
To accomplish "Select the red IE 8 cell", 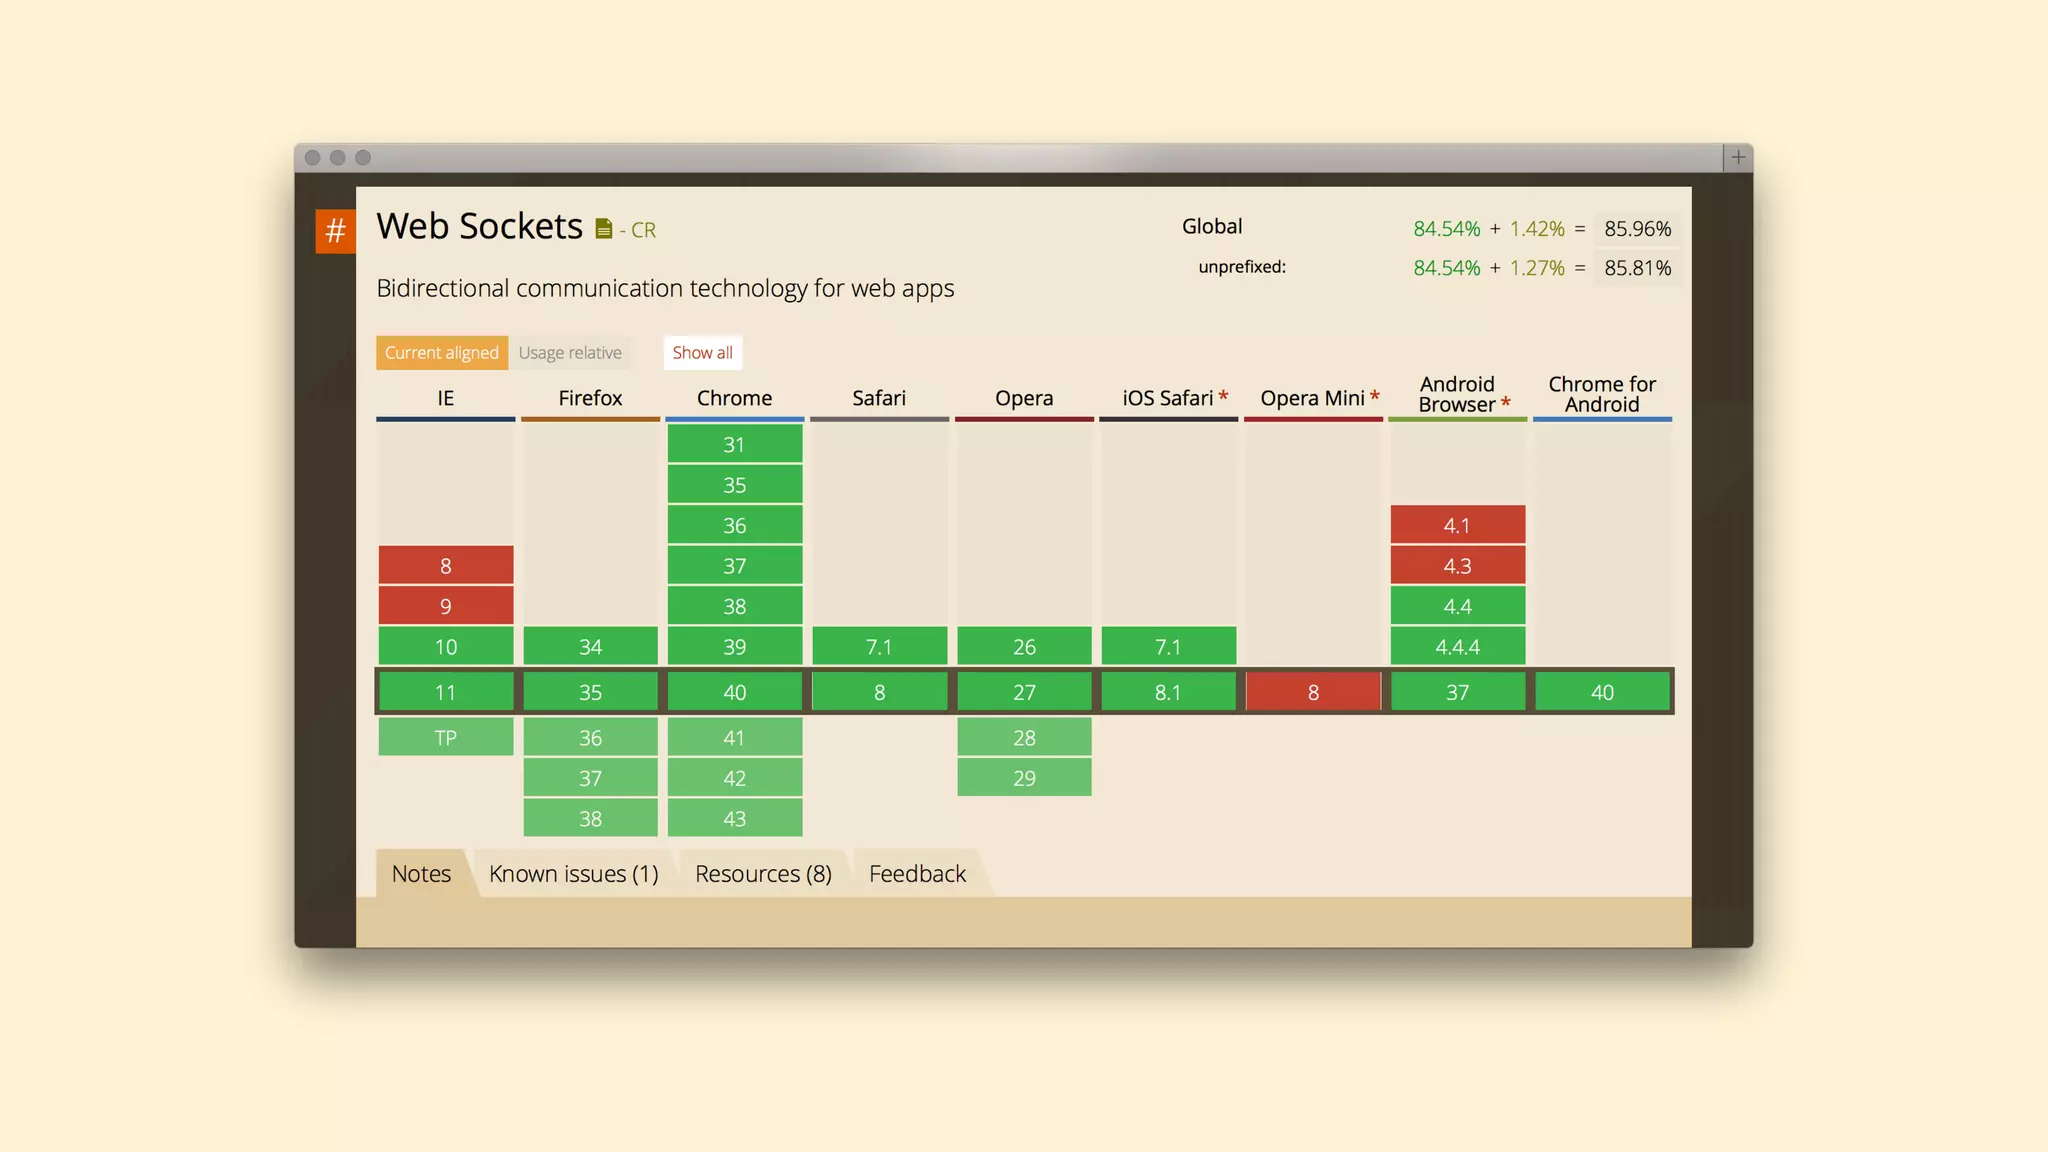I will click(446, 566).
